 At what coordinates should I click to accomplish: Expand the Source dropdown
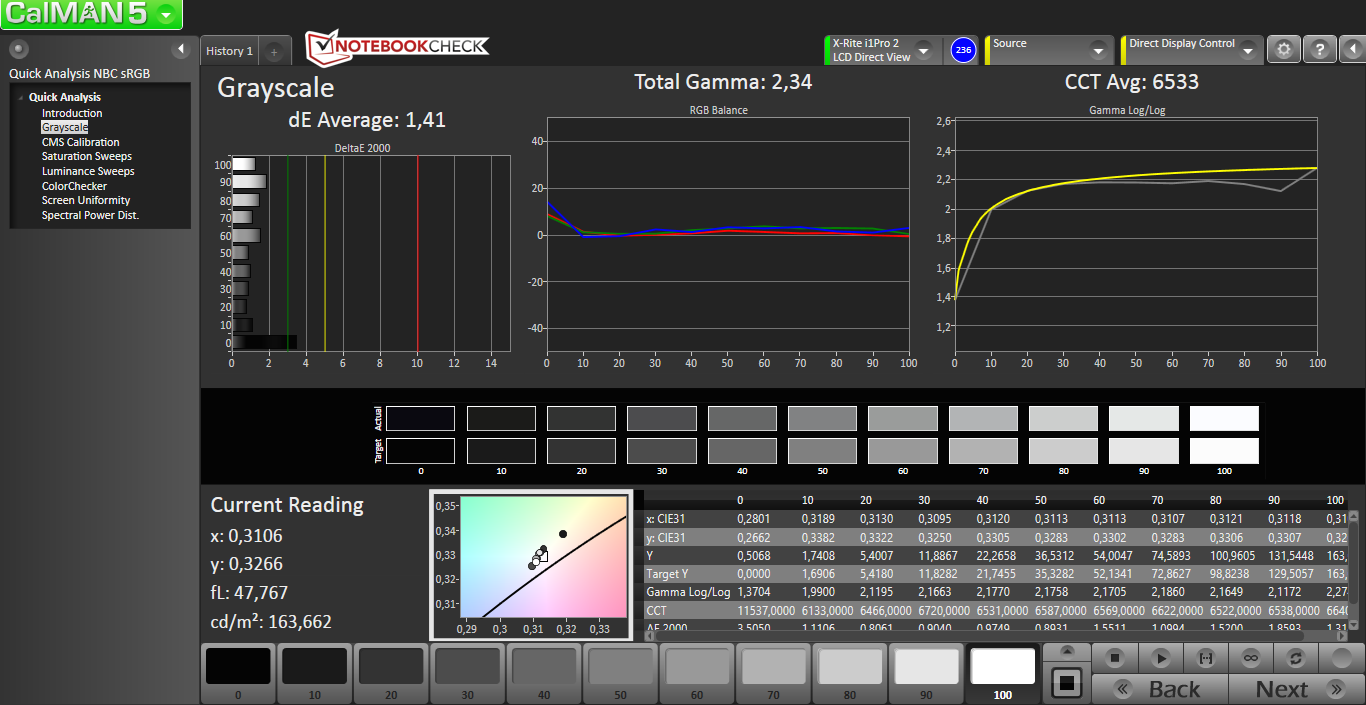[1098, 50]
